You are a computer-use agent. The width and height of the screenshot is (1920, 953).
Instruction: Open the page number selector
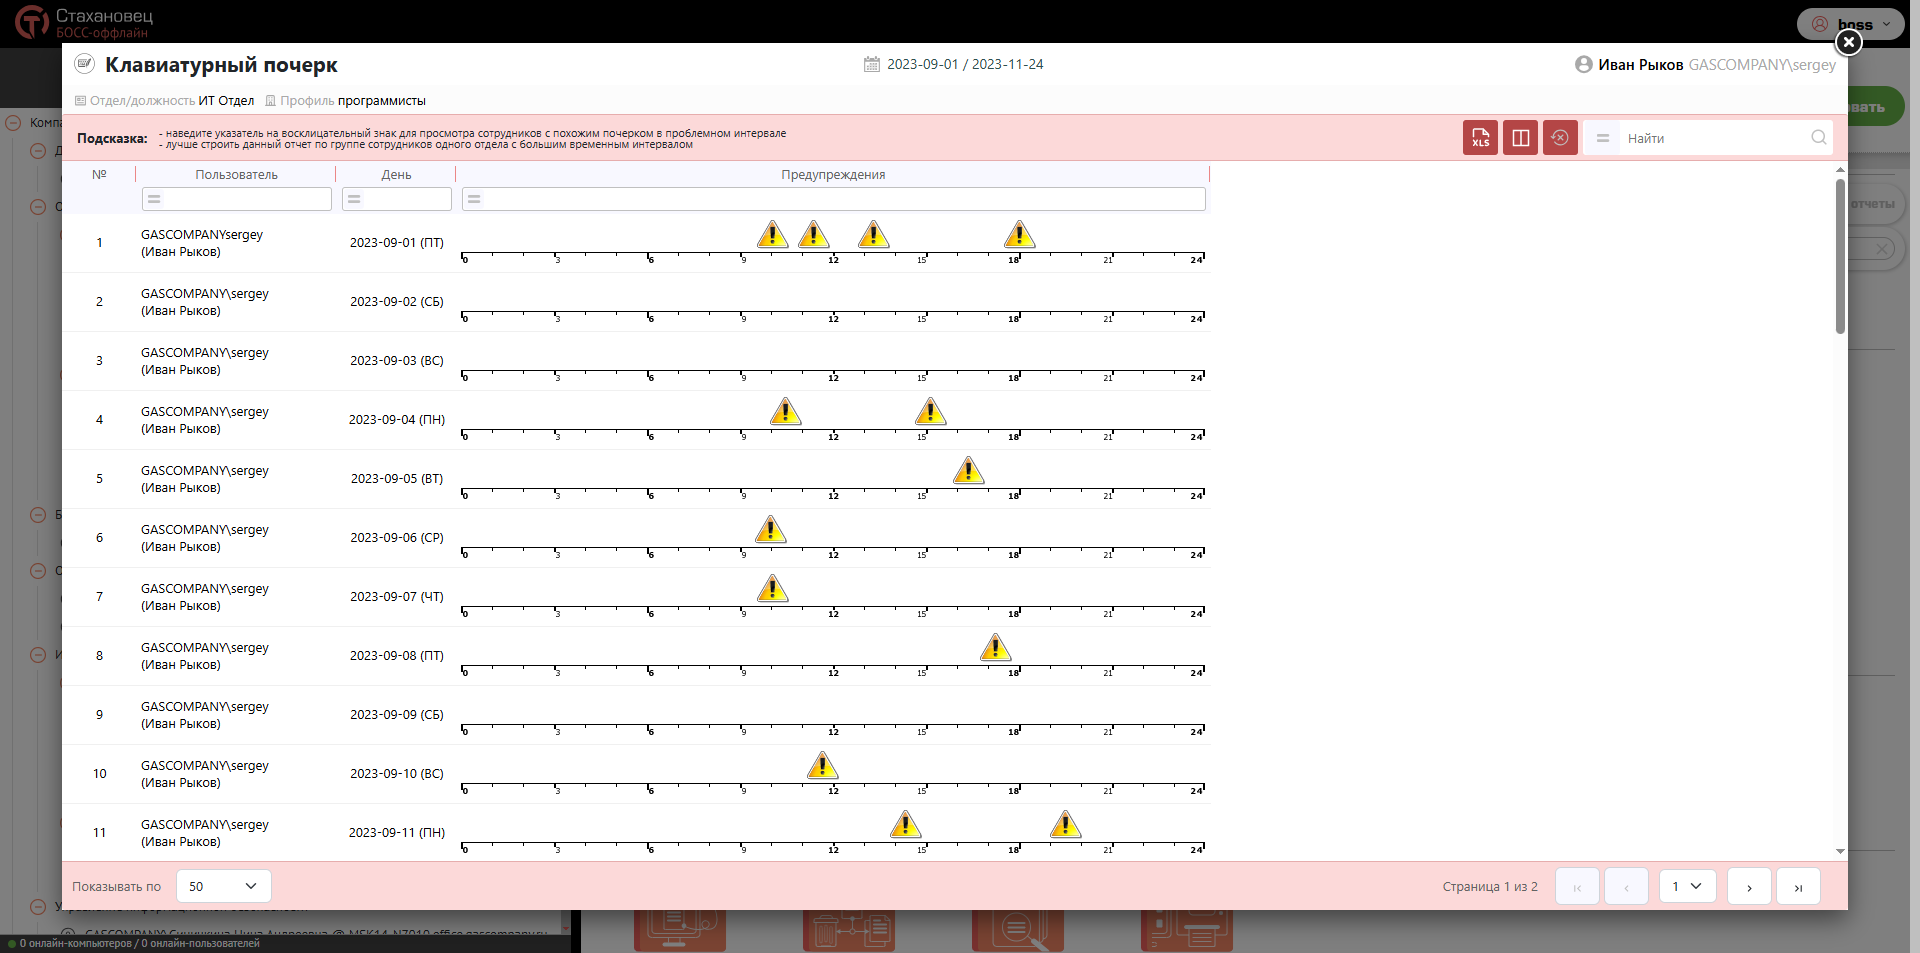1687,886
